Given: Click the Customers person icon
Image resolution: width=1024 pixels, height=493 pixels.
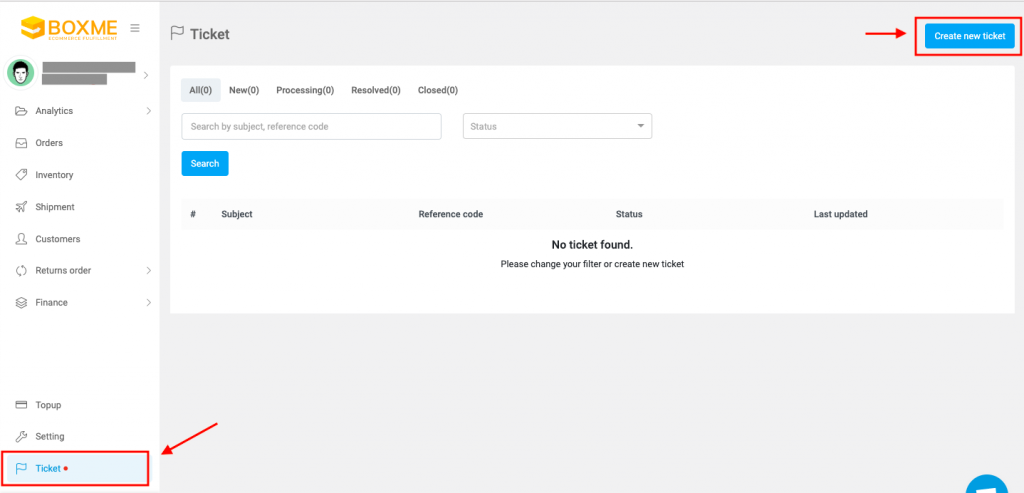Looking at the screenshot, I should (21, 239).
